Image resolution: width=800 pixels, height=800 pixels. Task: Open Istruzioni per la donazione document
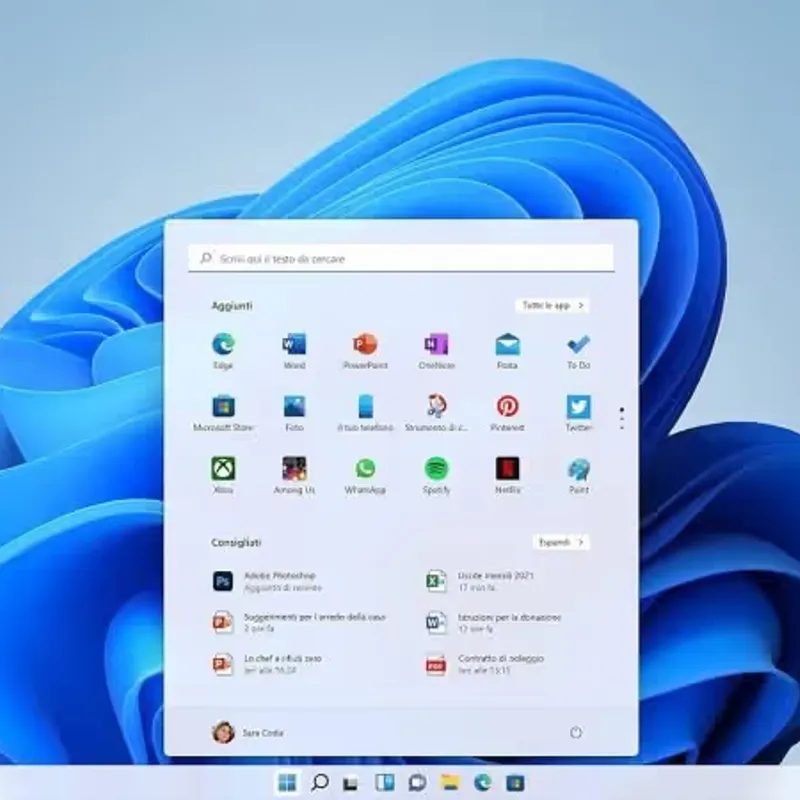pyautogui.click(x=493, y=622)
